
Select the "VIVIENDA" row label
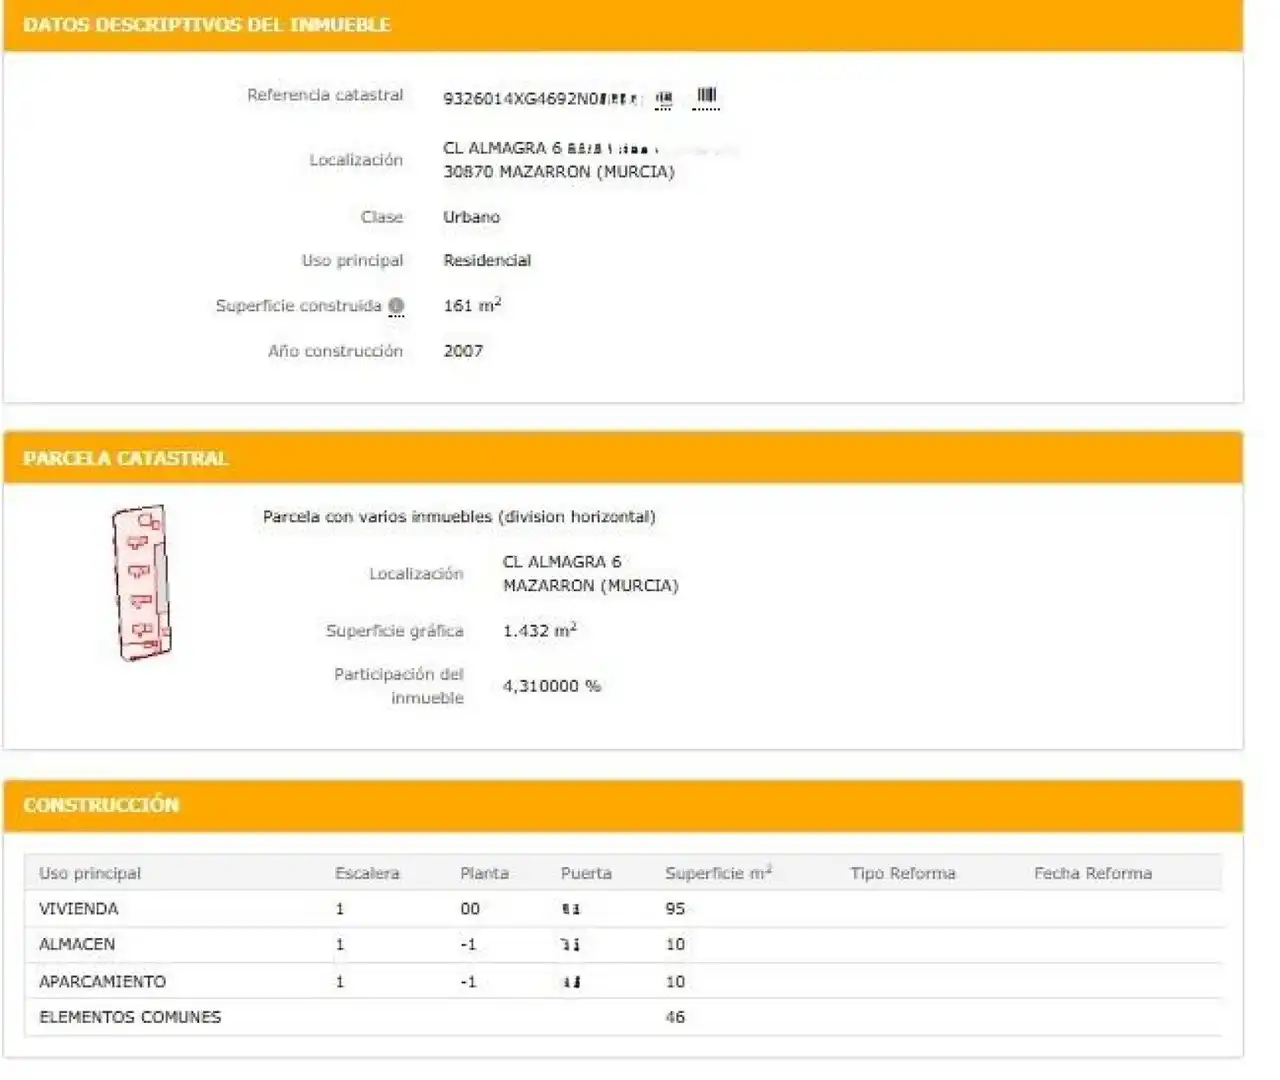coord(79,909)
